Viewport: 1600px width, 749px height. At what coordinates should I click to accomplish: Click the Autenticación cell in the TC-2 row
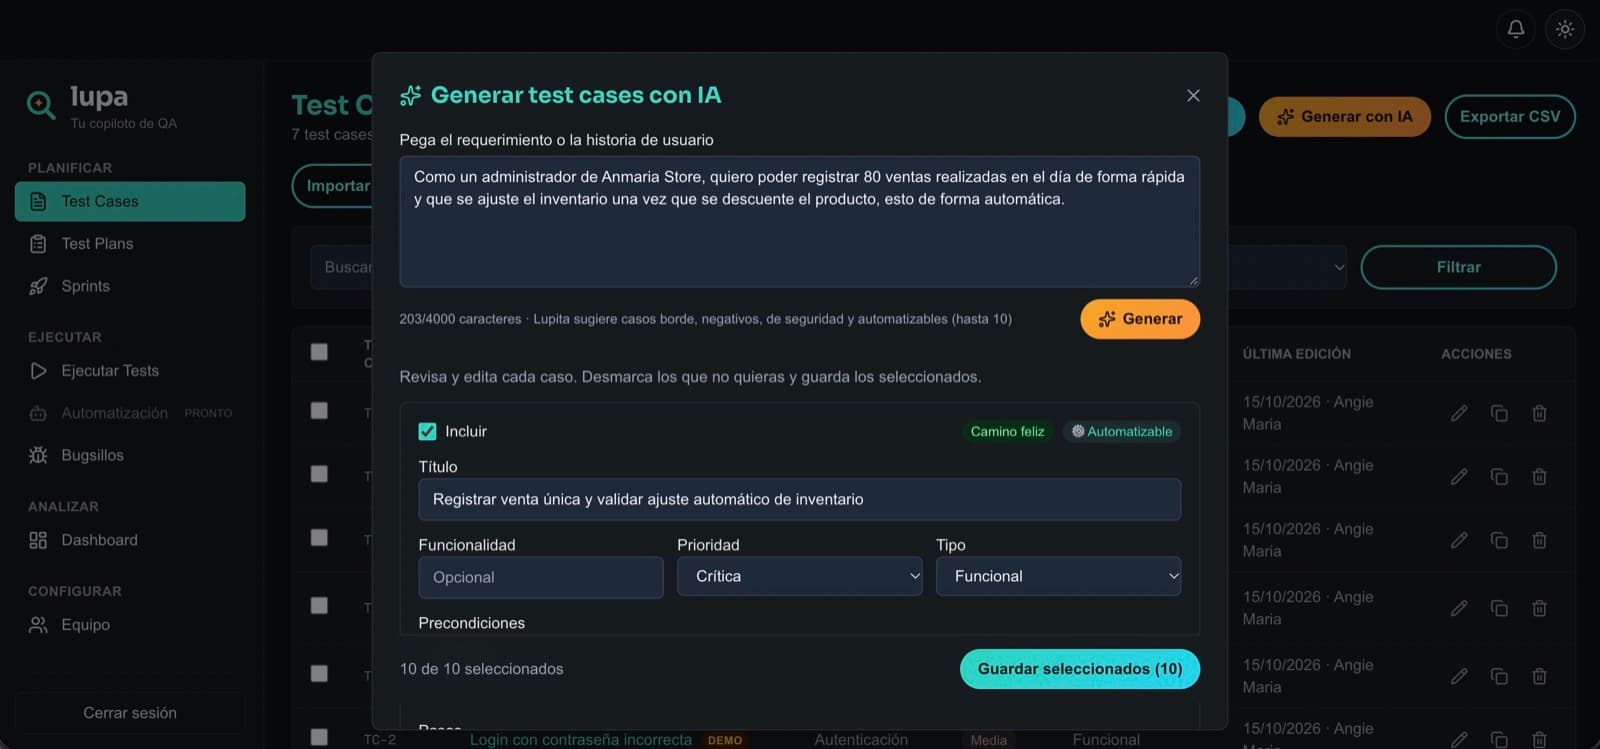861,740
